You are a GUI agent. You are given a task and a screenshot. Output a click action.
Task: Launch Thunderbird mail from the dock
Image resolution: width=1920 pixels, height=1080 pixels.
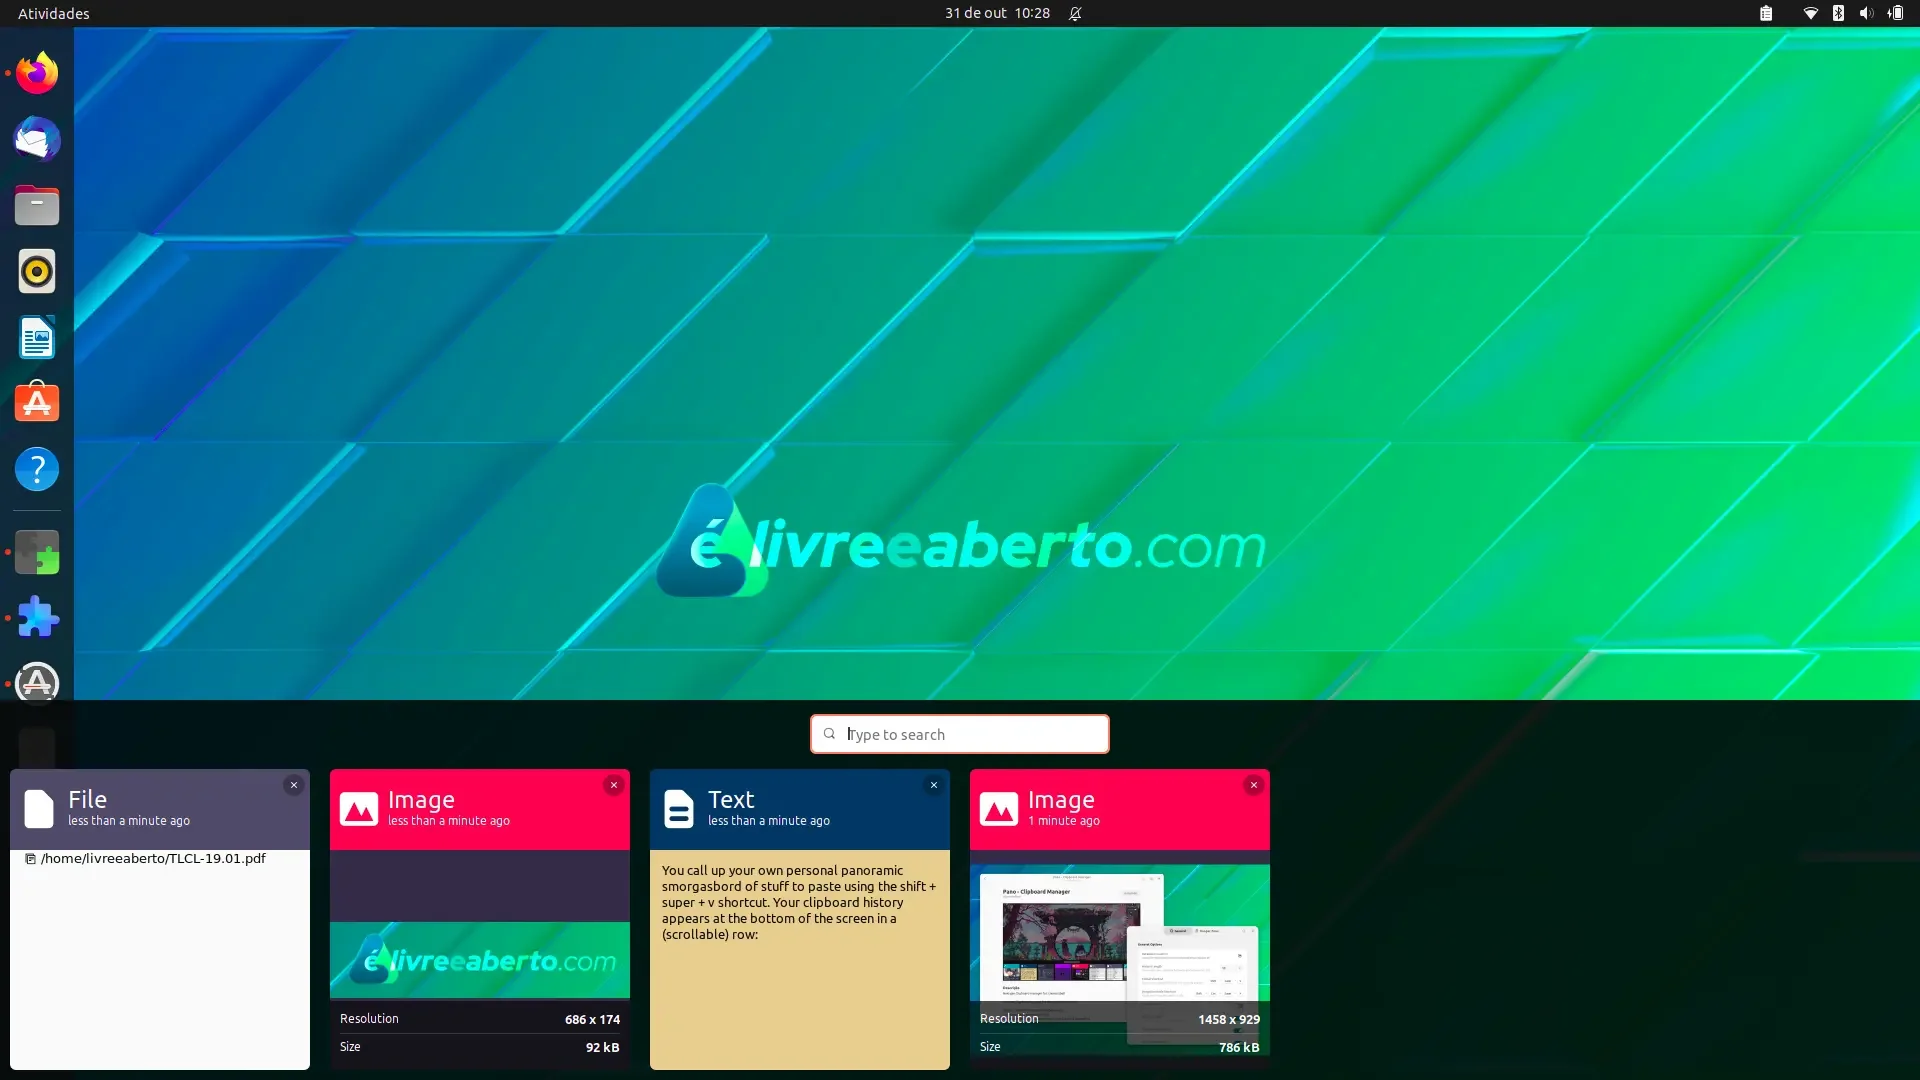coord(37,139)
